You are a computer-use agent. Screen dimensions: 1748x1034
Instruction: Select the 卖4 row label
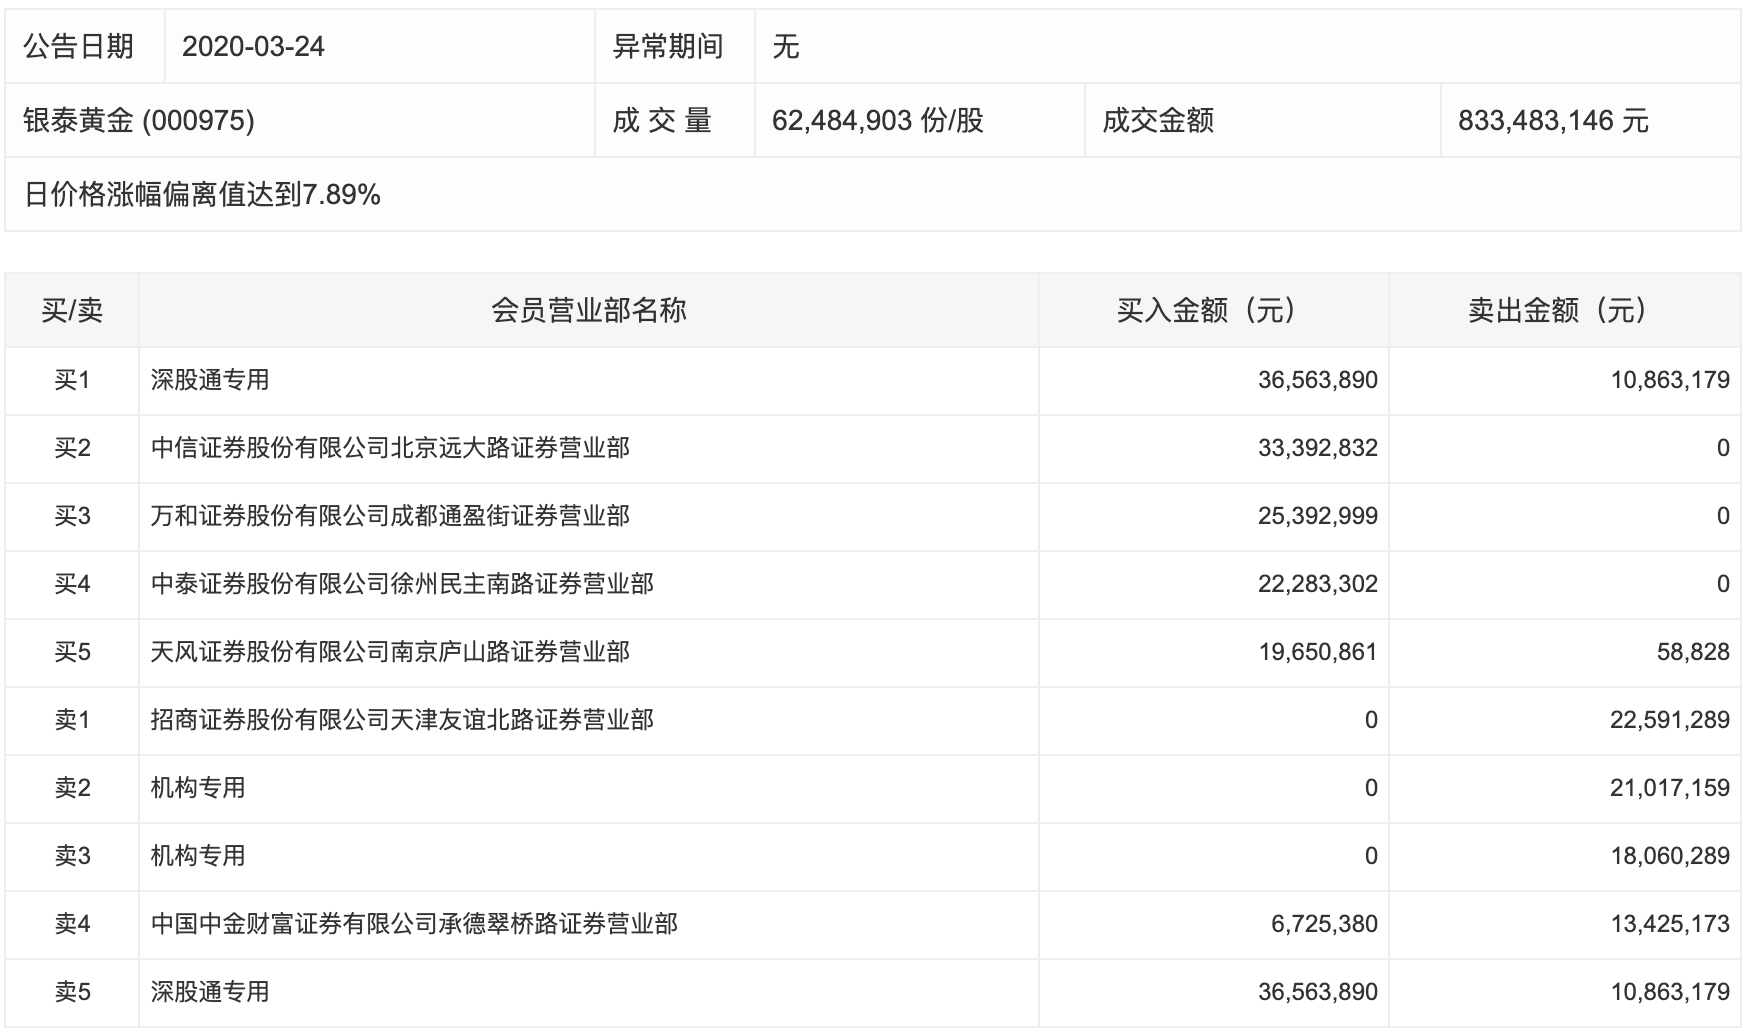pyautogui.click(x=72, y=924)
